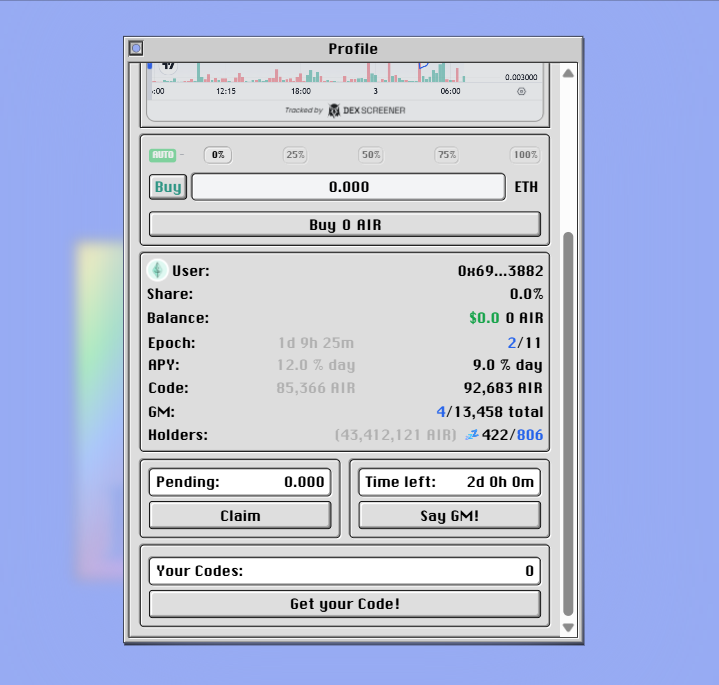Click the 43,412,121 AIR holders total
The width and height of the screenshot is (719, 685).
coord(396,435)
